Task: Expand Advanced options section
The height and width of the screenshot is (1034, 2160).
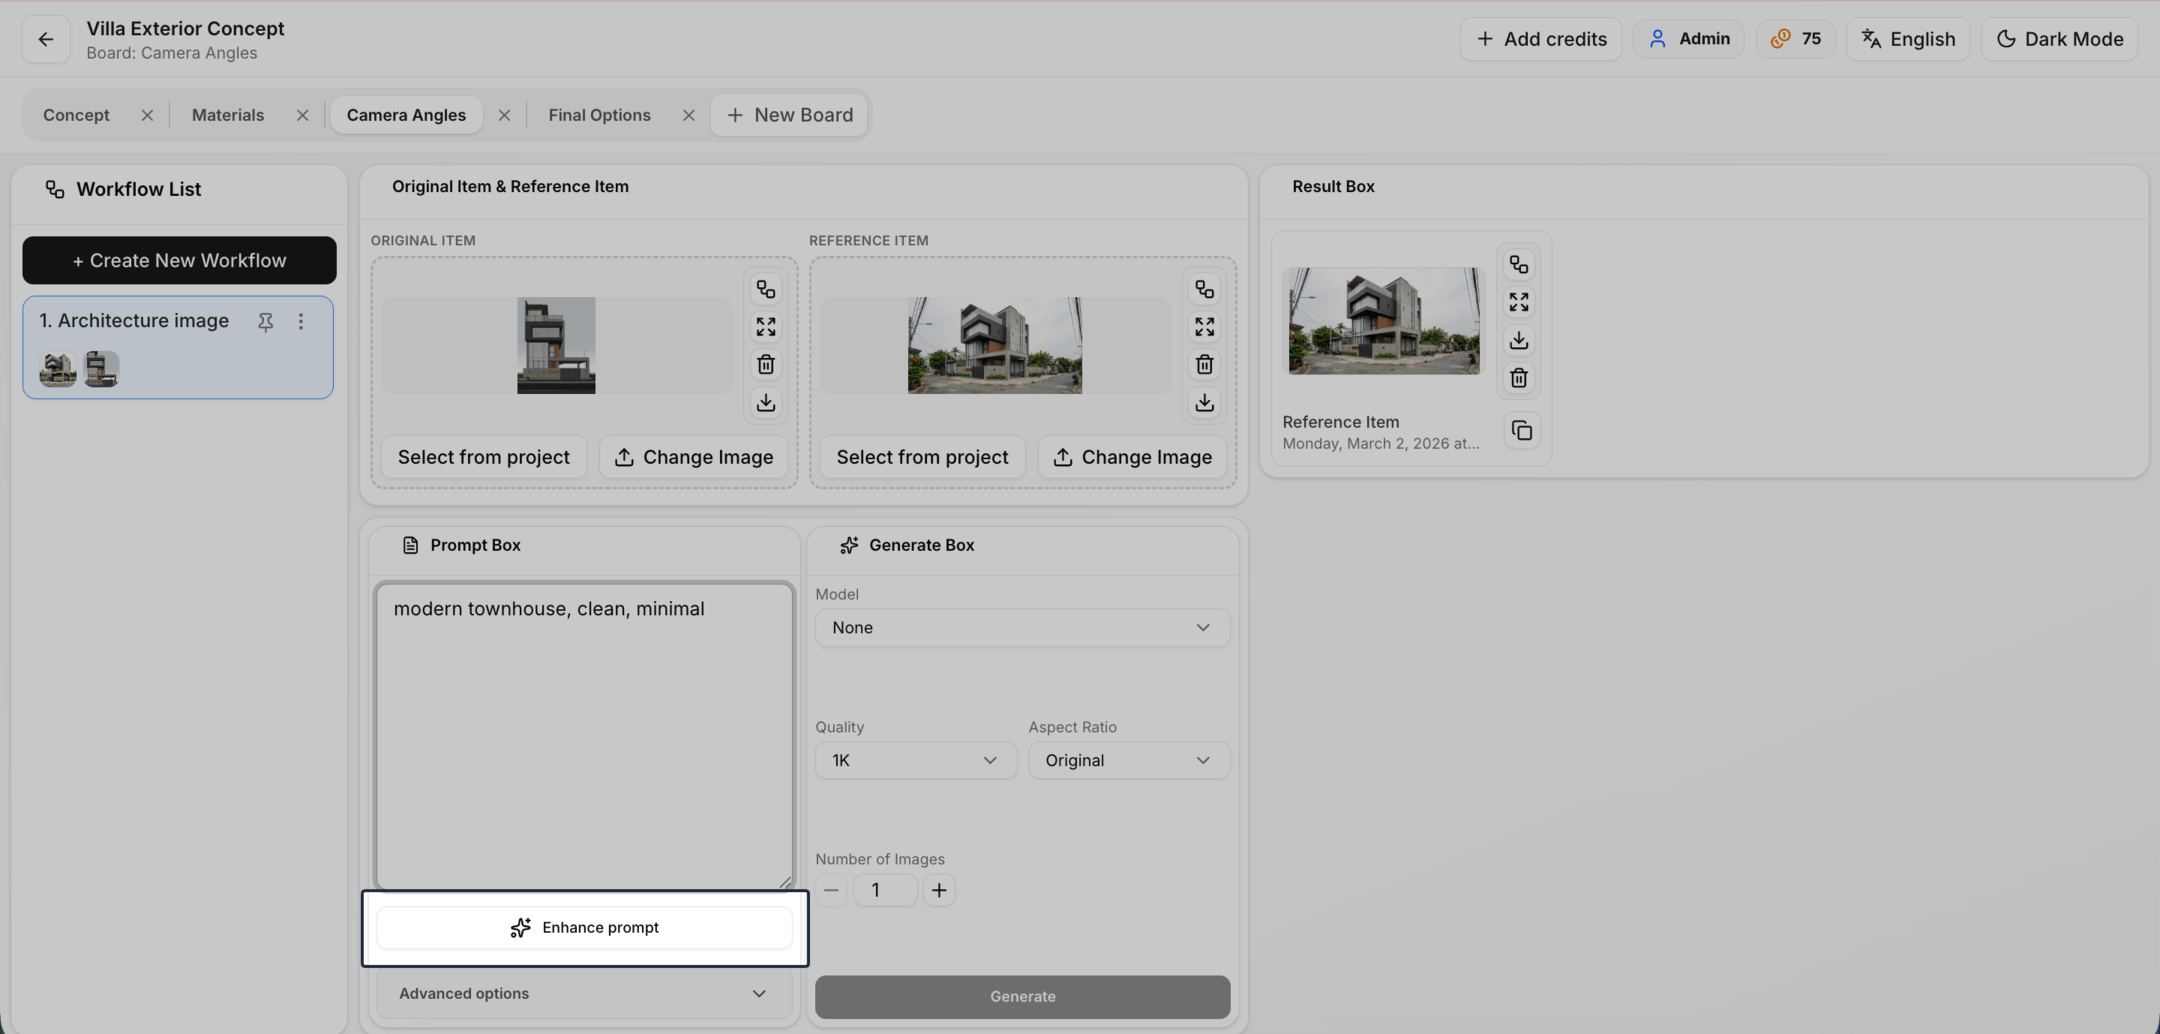Action: [x=583, y=993]
